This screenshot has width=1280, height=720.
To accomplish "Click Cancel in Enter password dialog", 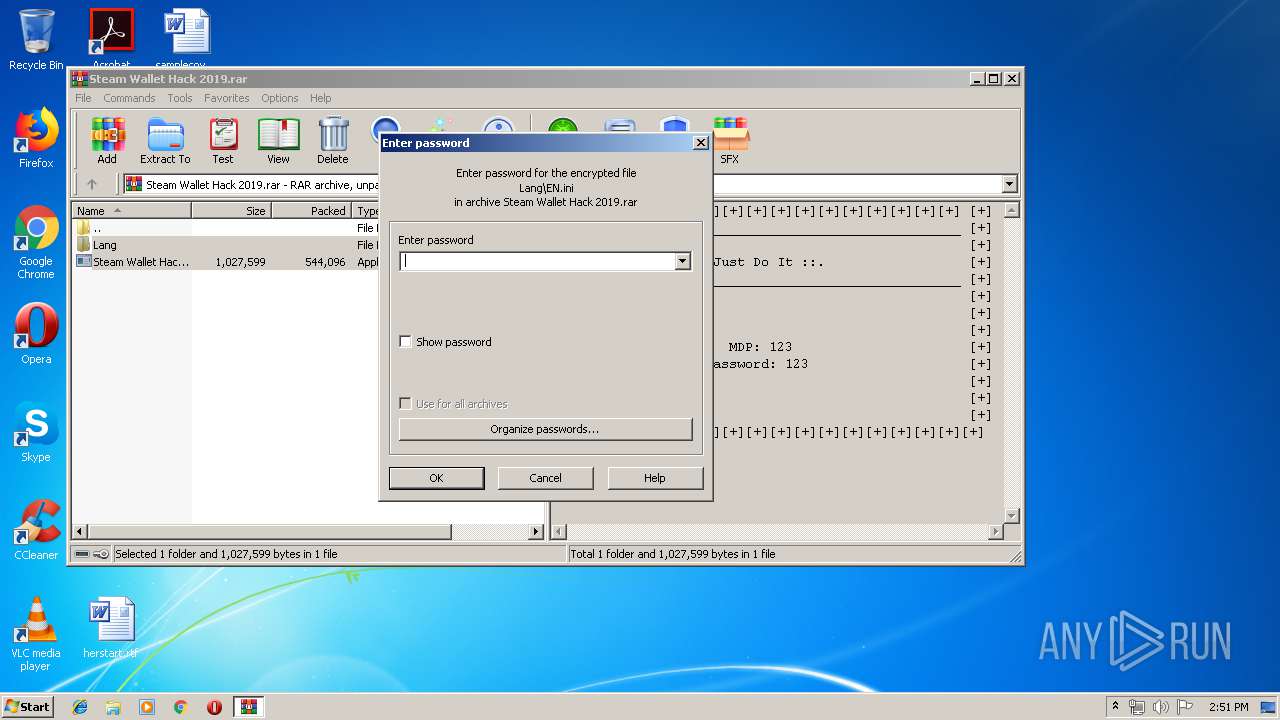I will [x=545, y=478].
